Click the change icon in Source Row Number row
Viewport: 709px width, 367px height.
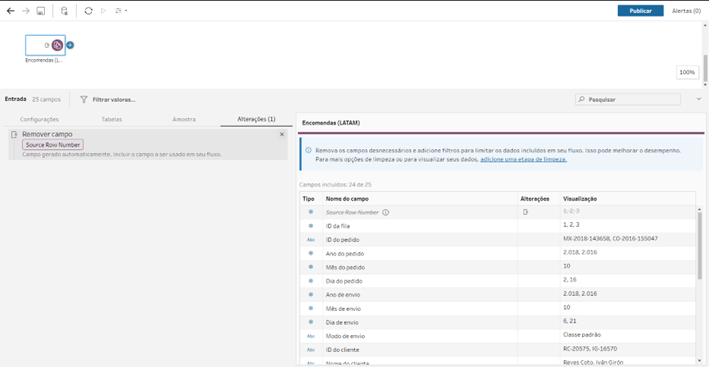(525, 212)
